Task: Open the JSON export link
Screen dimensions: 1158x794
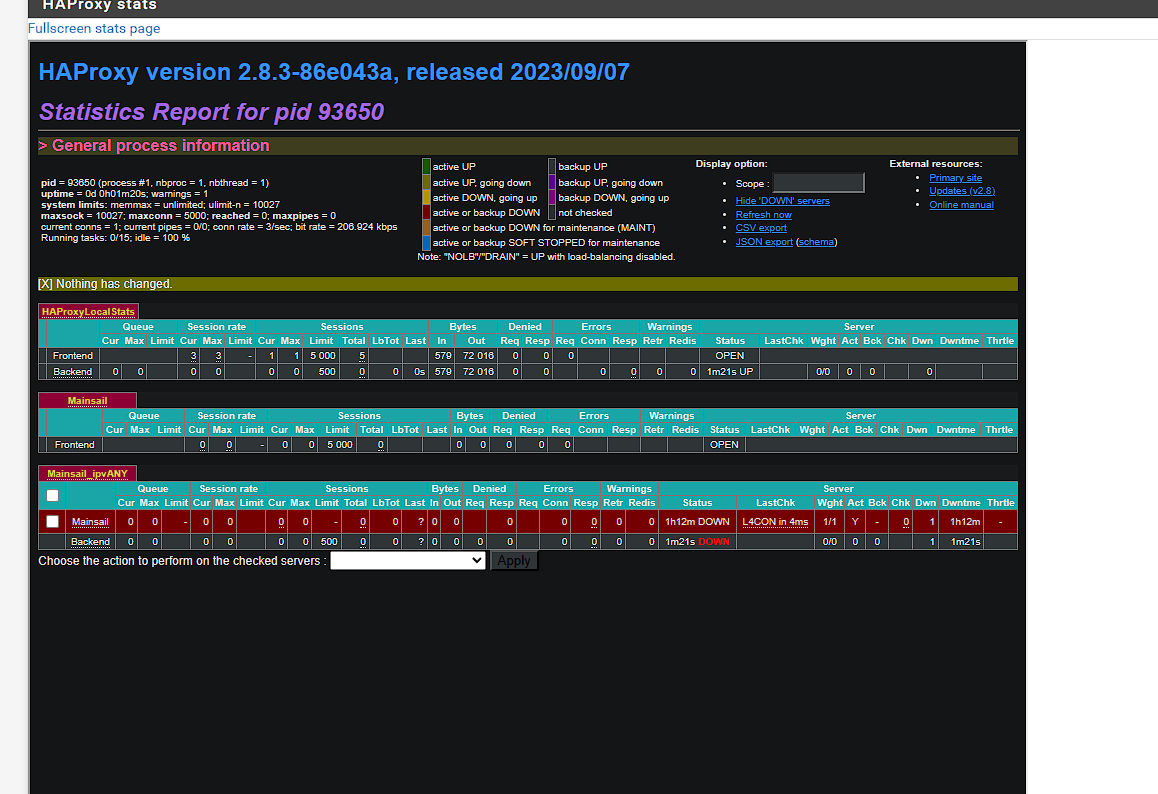Action: (x=764, y=242)
